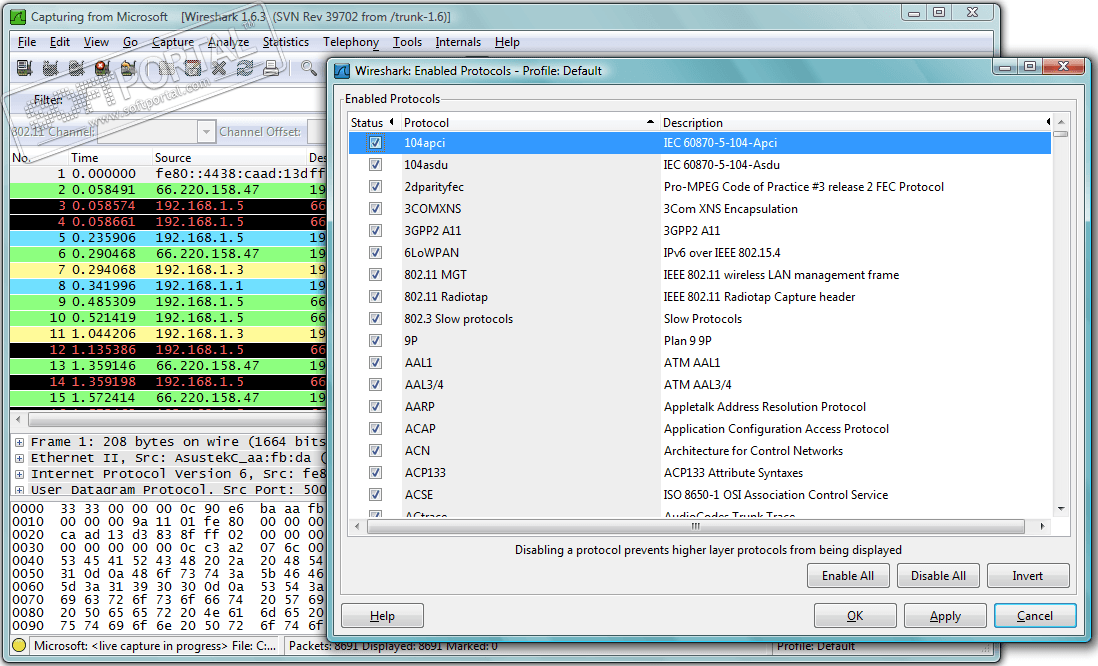Expand the Ethernet II details node

pyautogui.click(x=19, y=458)
